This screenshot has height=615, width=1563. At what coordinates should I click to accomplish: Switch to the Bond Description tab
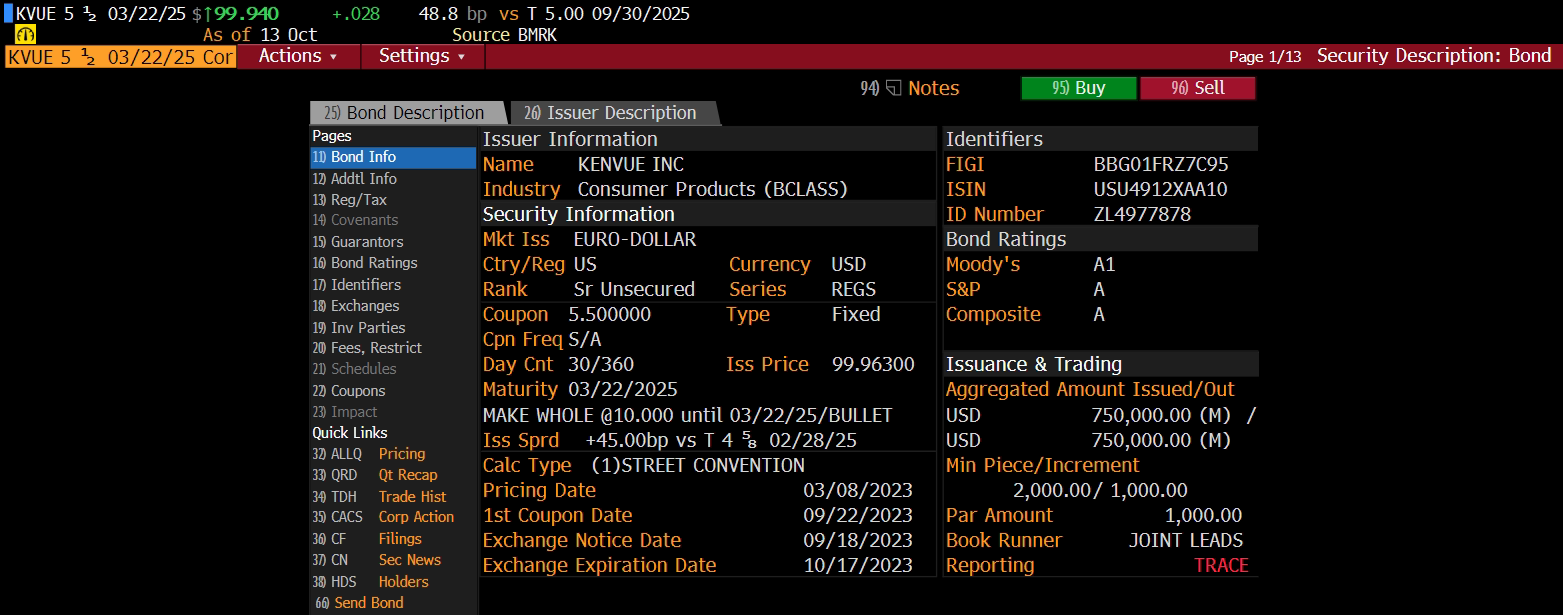click(x=406, y=113)
